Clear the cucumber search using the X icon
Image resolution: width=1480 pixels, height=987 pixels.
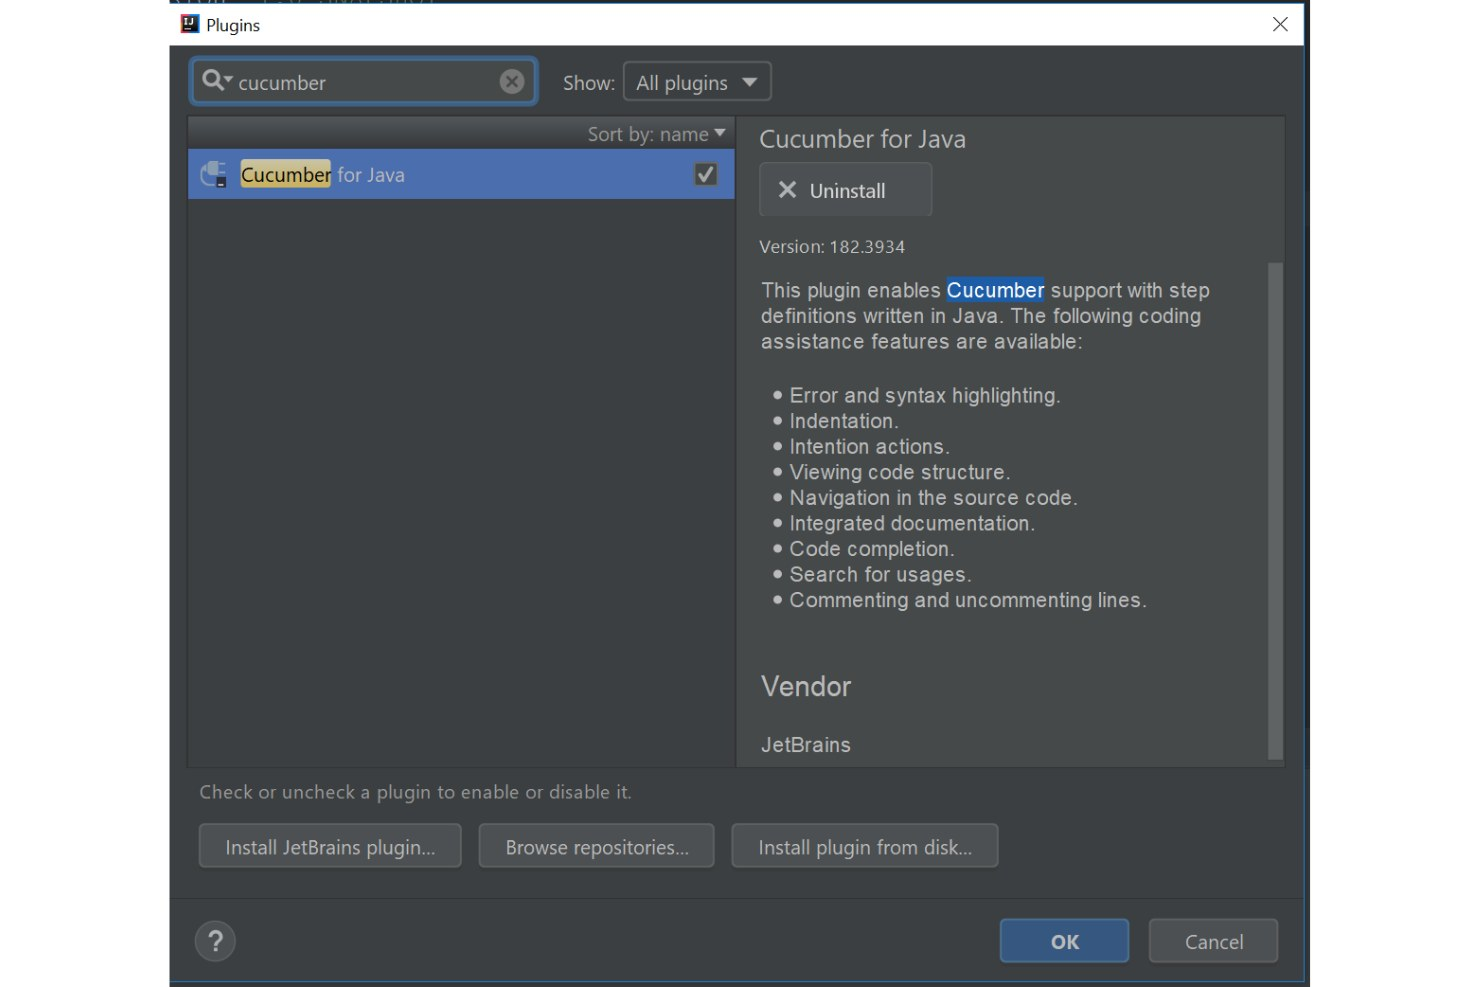511,81
